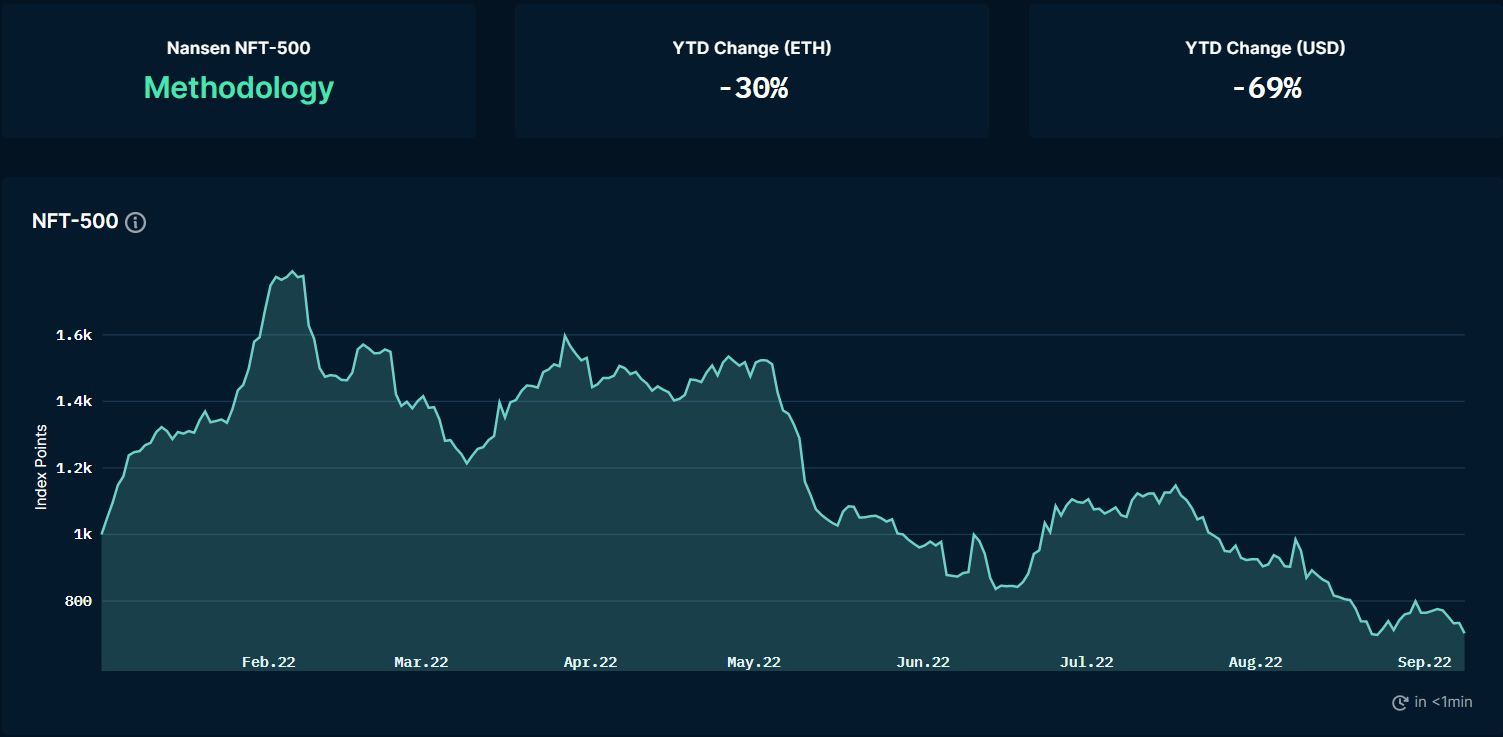Click the Aug.22 x-axis label
Image resolution: width=1503 pixels, height=737 pixels.
(x=1255, y=662)
